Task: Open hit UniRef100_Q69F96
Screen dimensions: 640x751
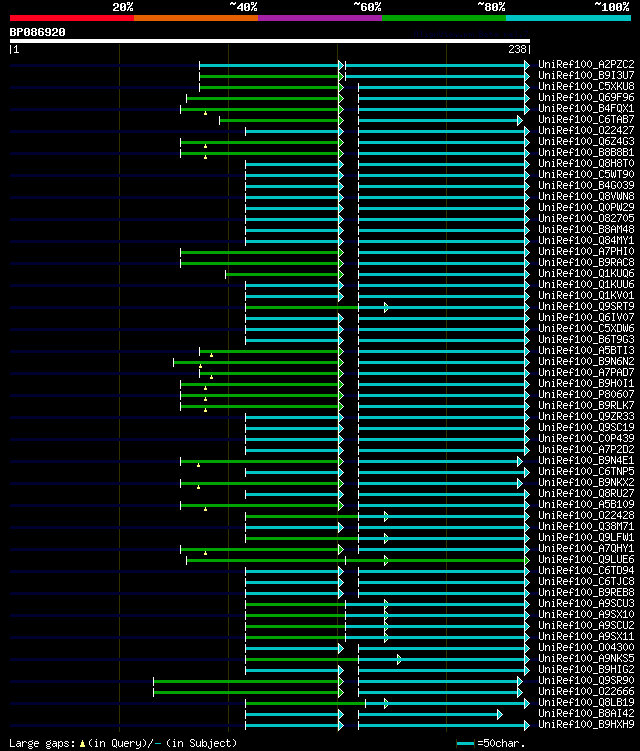Action: pos(586,97)
